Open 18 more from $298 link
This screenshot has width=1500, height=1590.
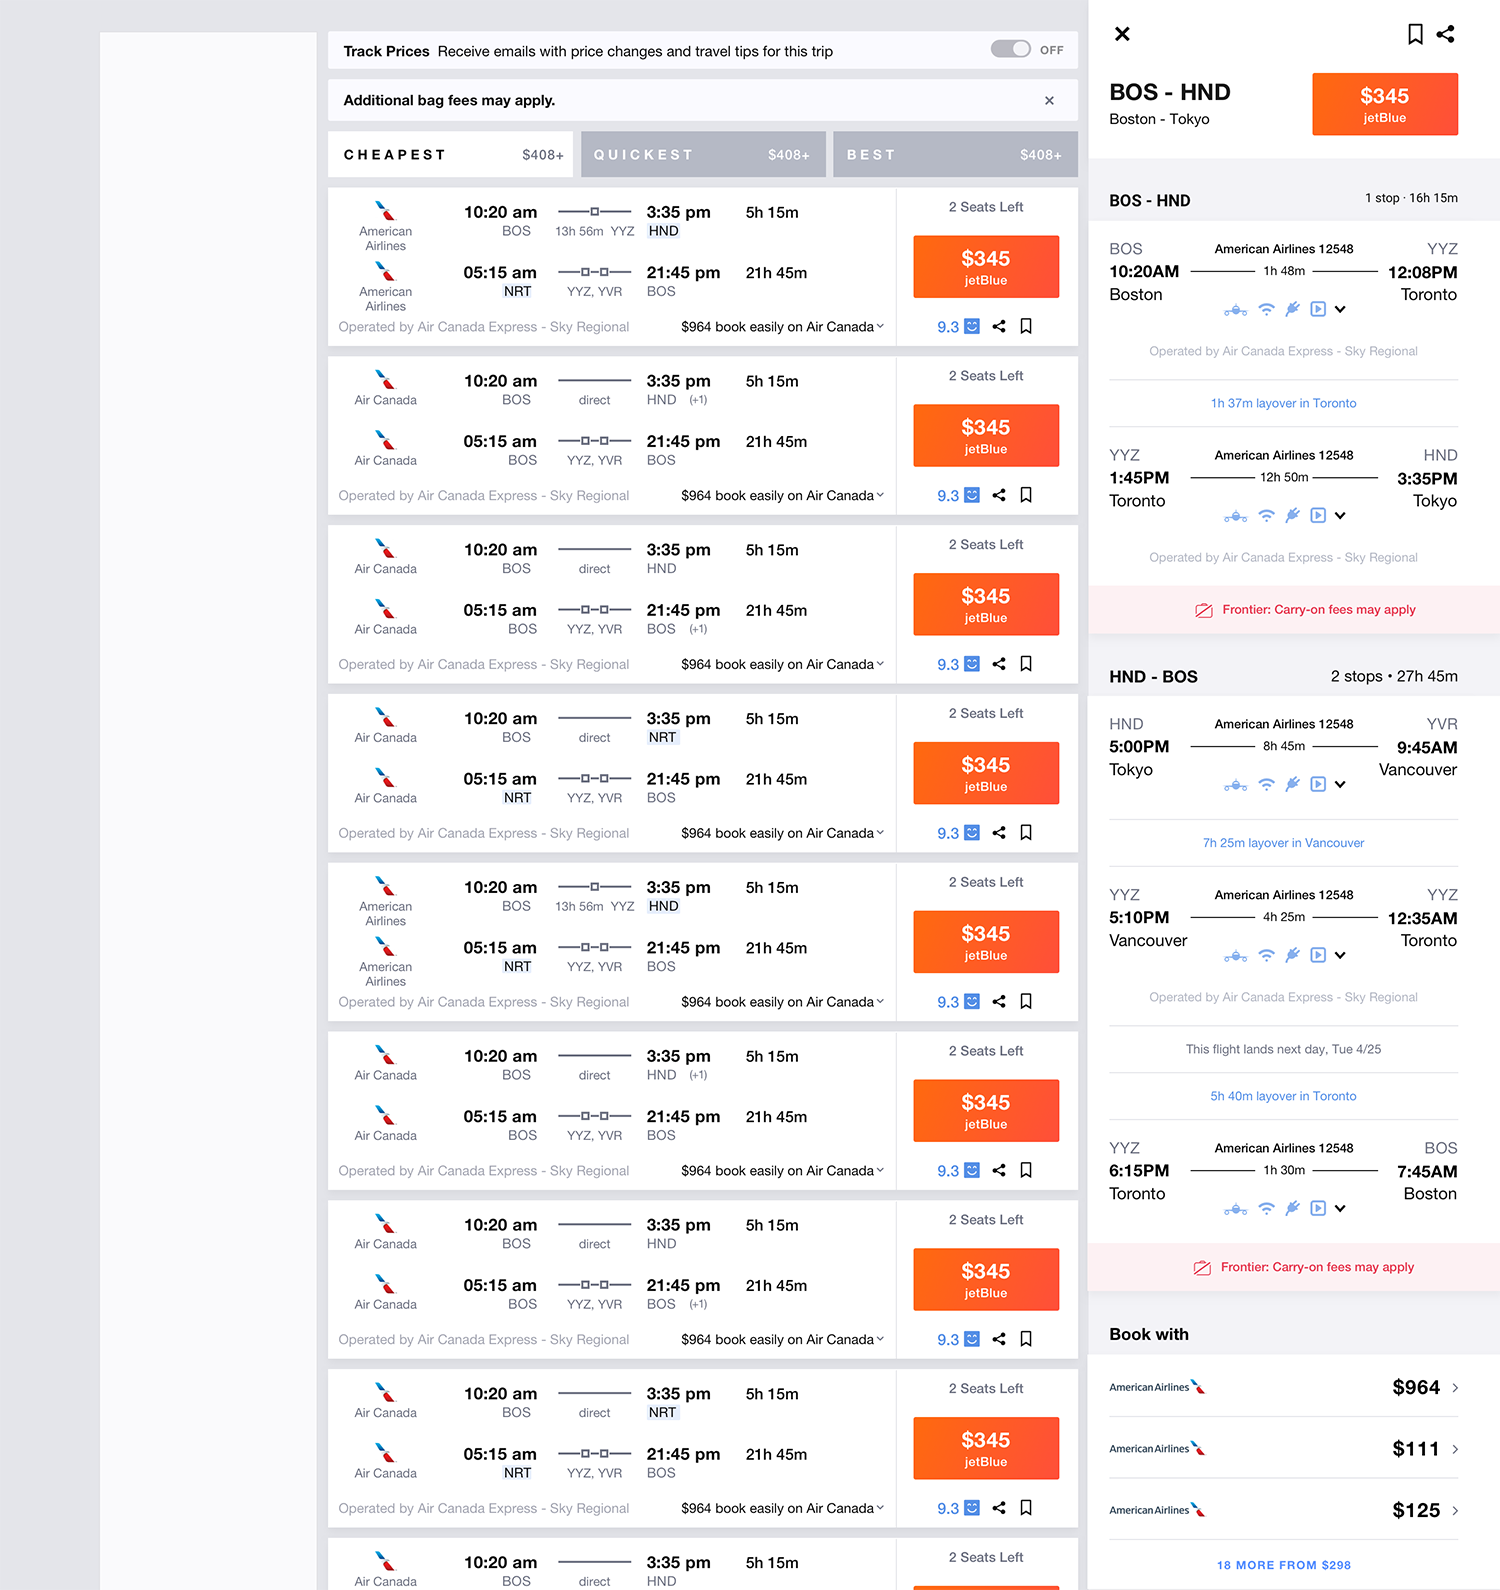[1284, 1565]
